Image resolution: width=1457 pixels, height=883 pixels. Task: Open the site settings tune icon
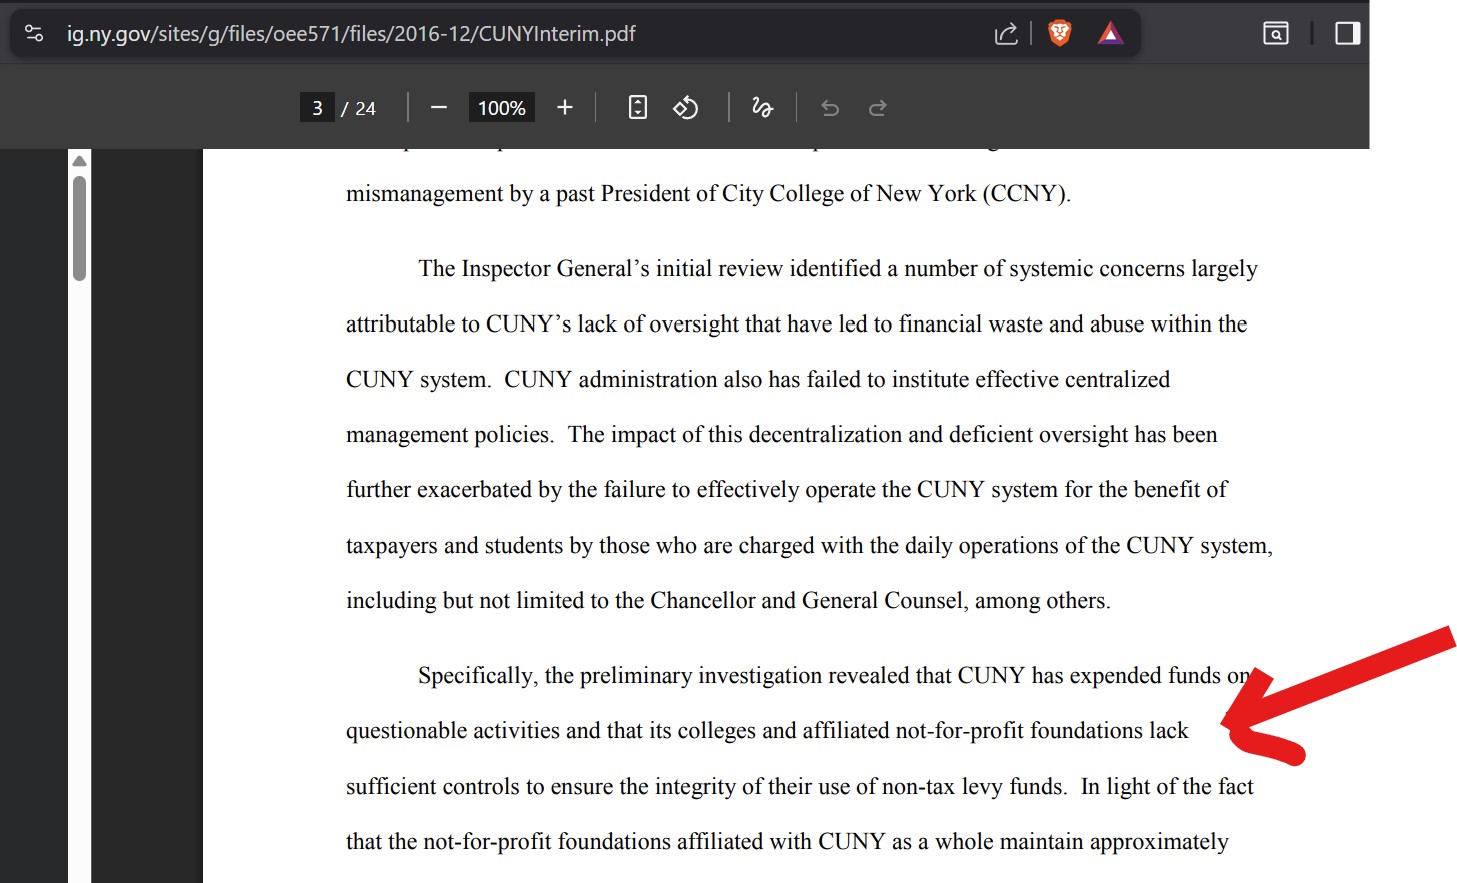(33, 32)
